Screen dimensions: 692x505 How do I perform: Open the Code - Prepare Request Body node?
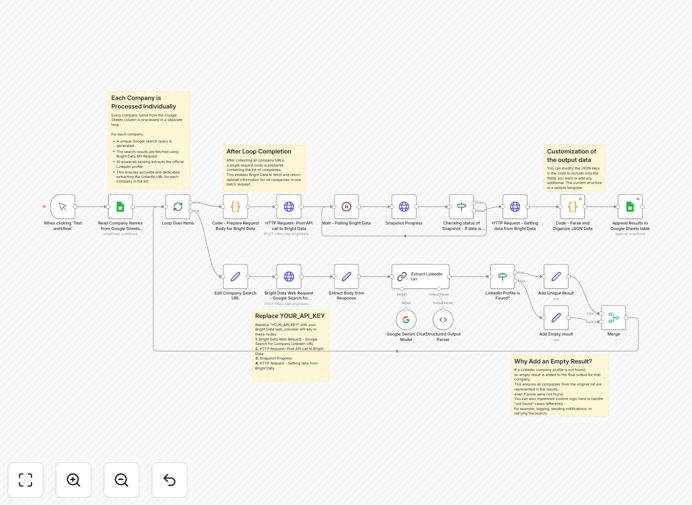pyautogui.click(x=235, y=206)
